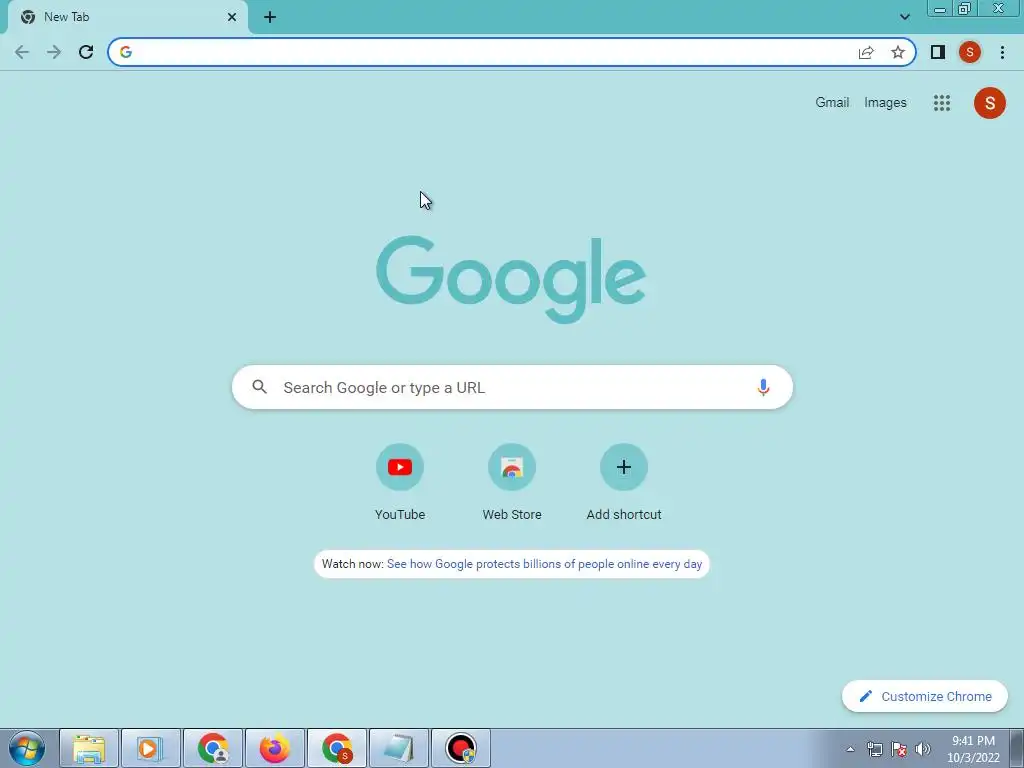Open the YouTube shortcut
The width and height of the screenshot is (1024, 768).
[400, 482]
